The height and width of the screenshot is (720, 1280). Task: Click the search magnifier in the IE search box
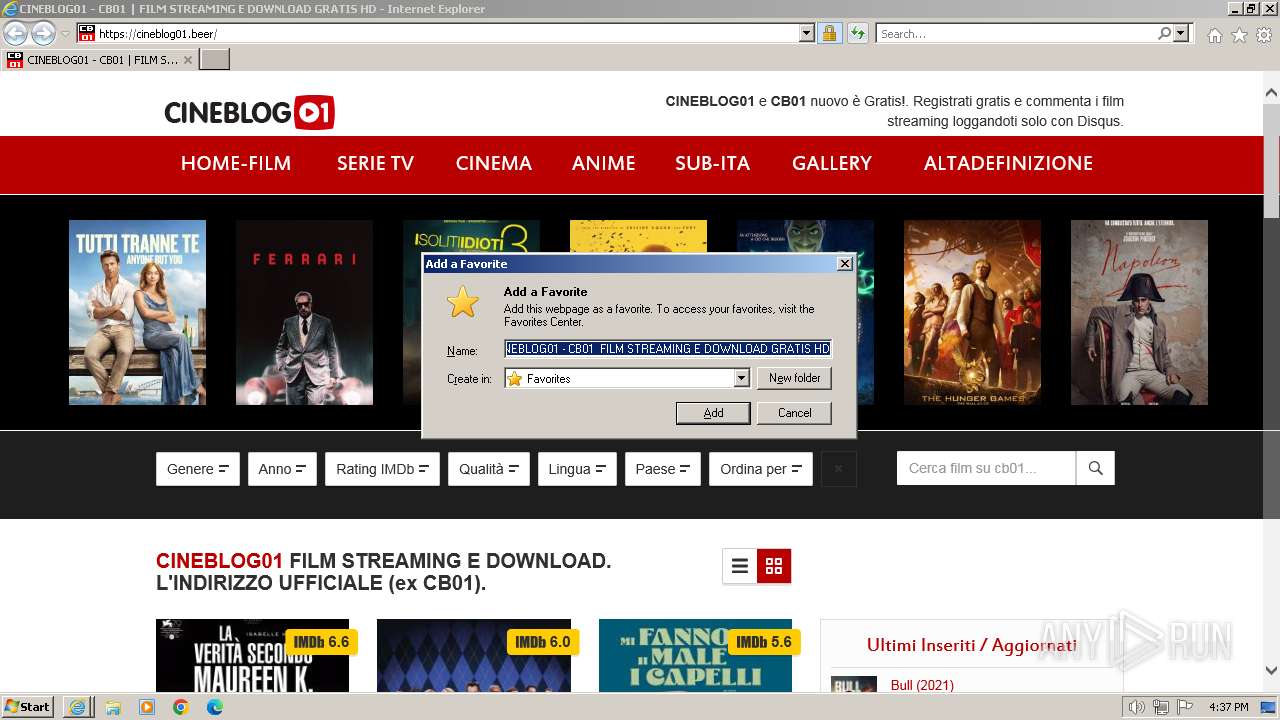point(1164,34)
